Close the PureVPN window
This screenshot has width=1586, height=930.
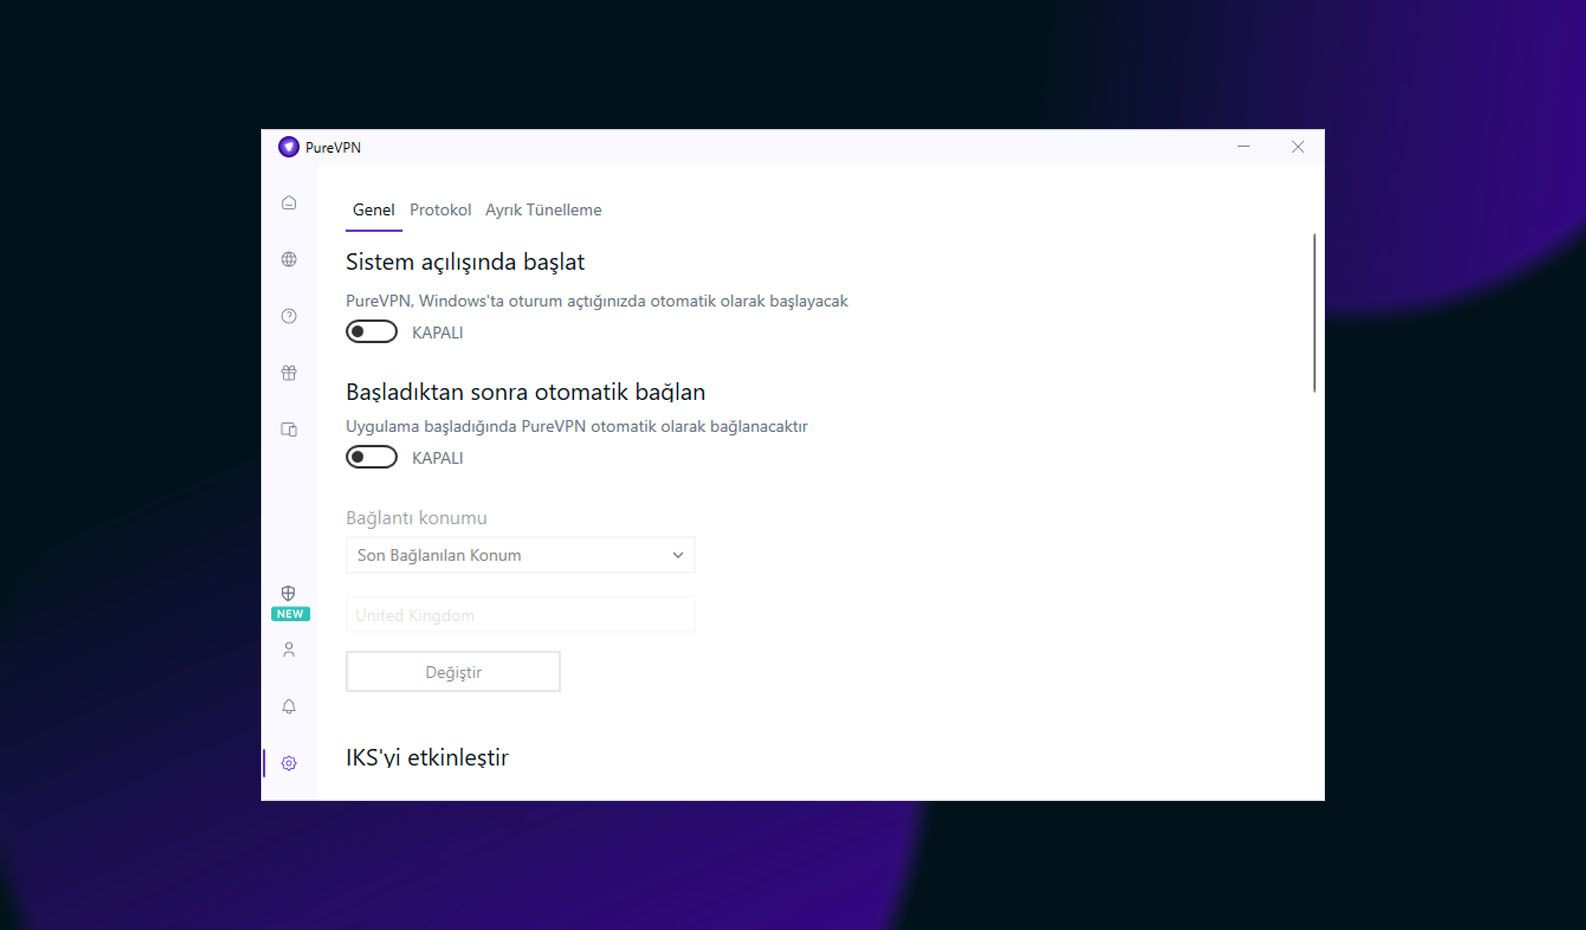tap(1298, 147)
